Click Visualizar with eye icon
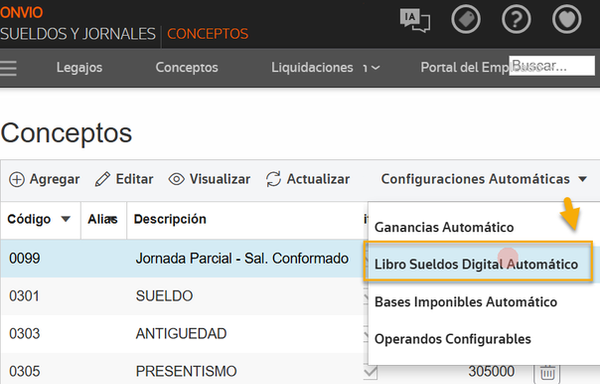This screenshot has height=384, width=600. click(209, 179)
